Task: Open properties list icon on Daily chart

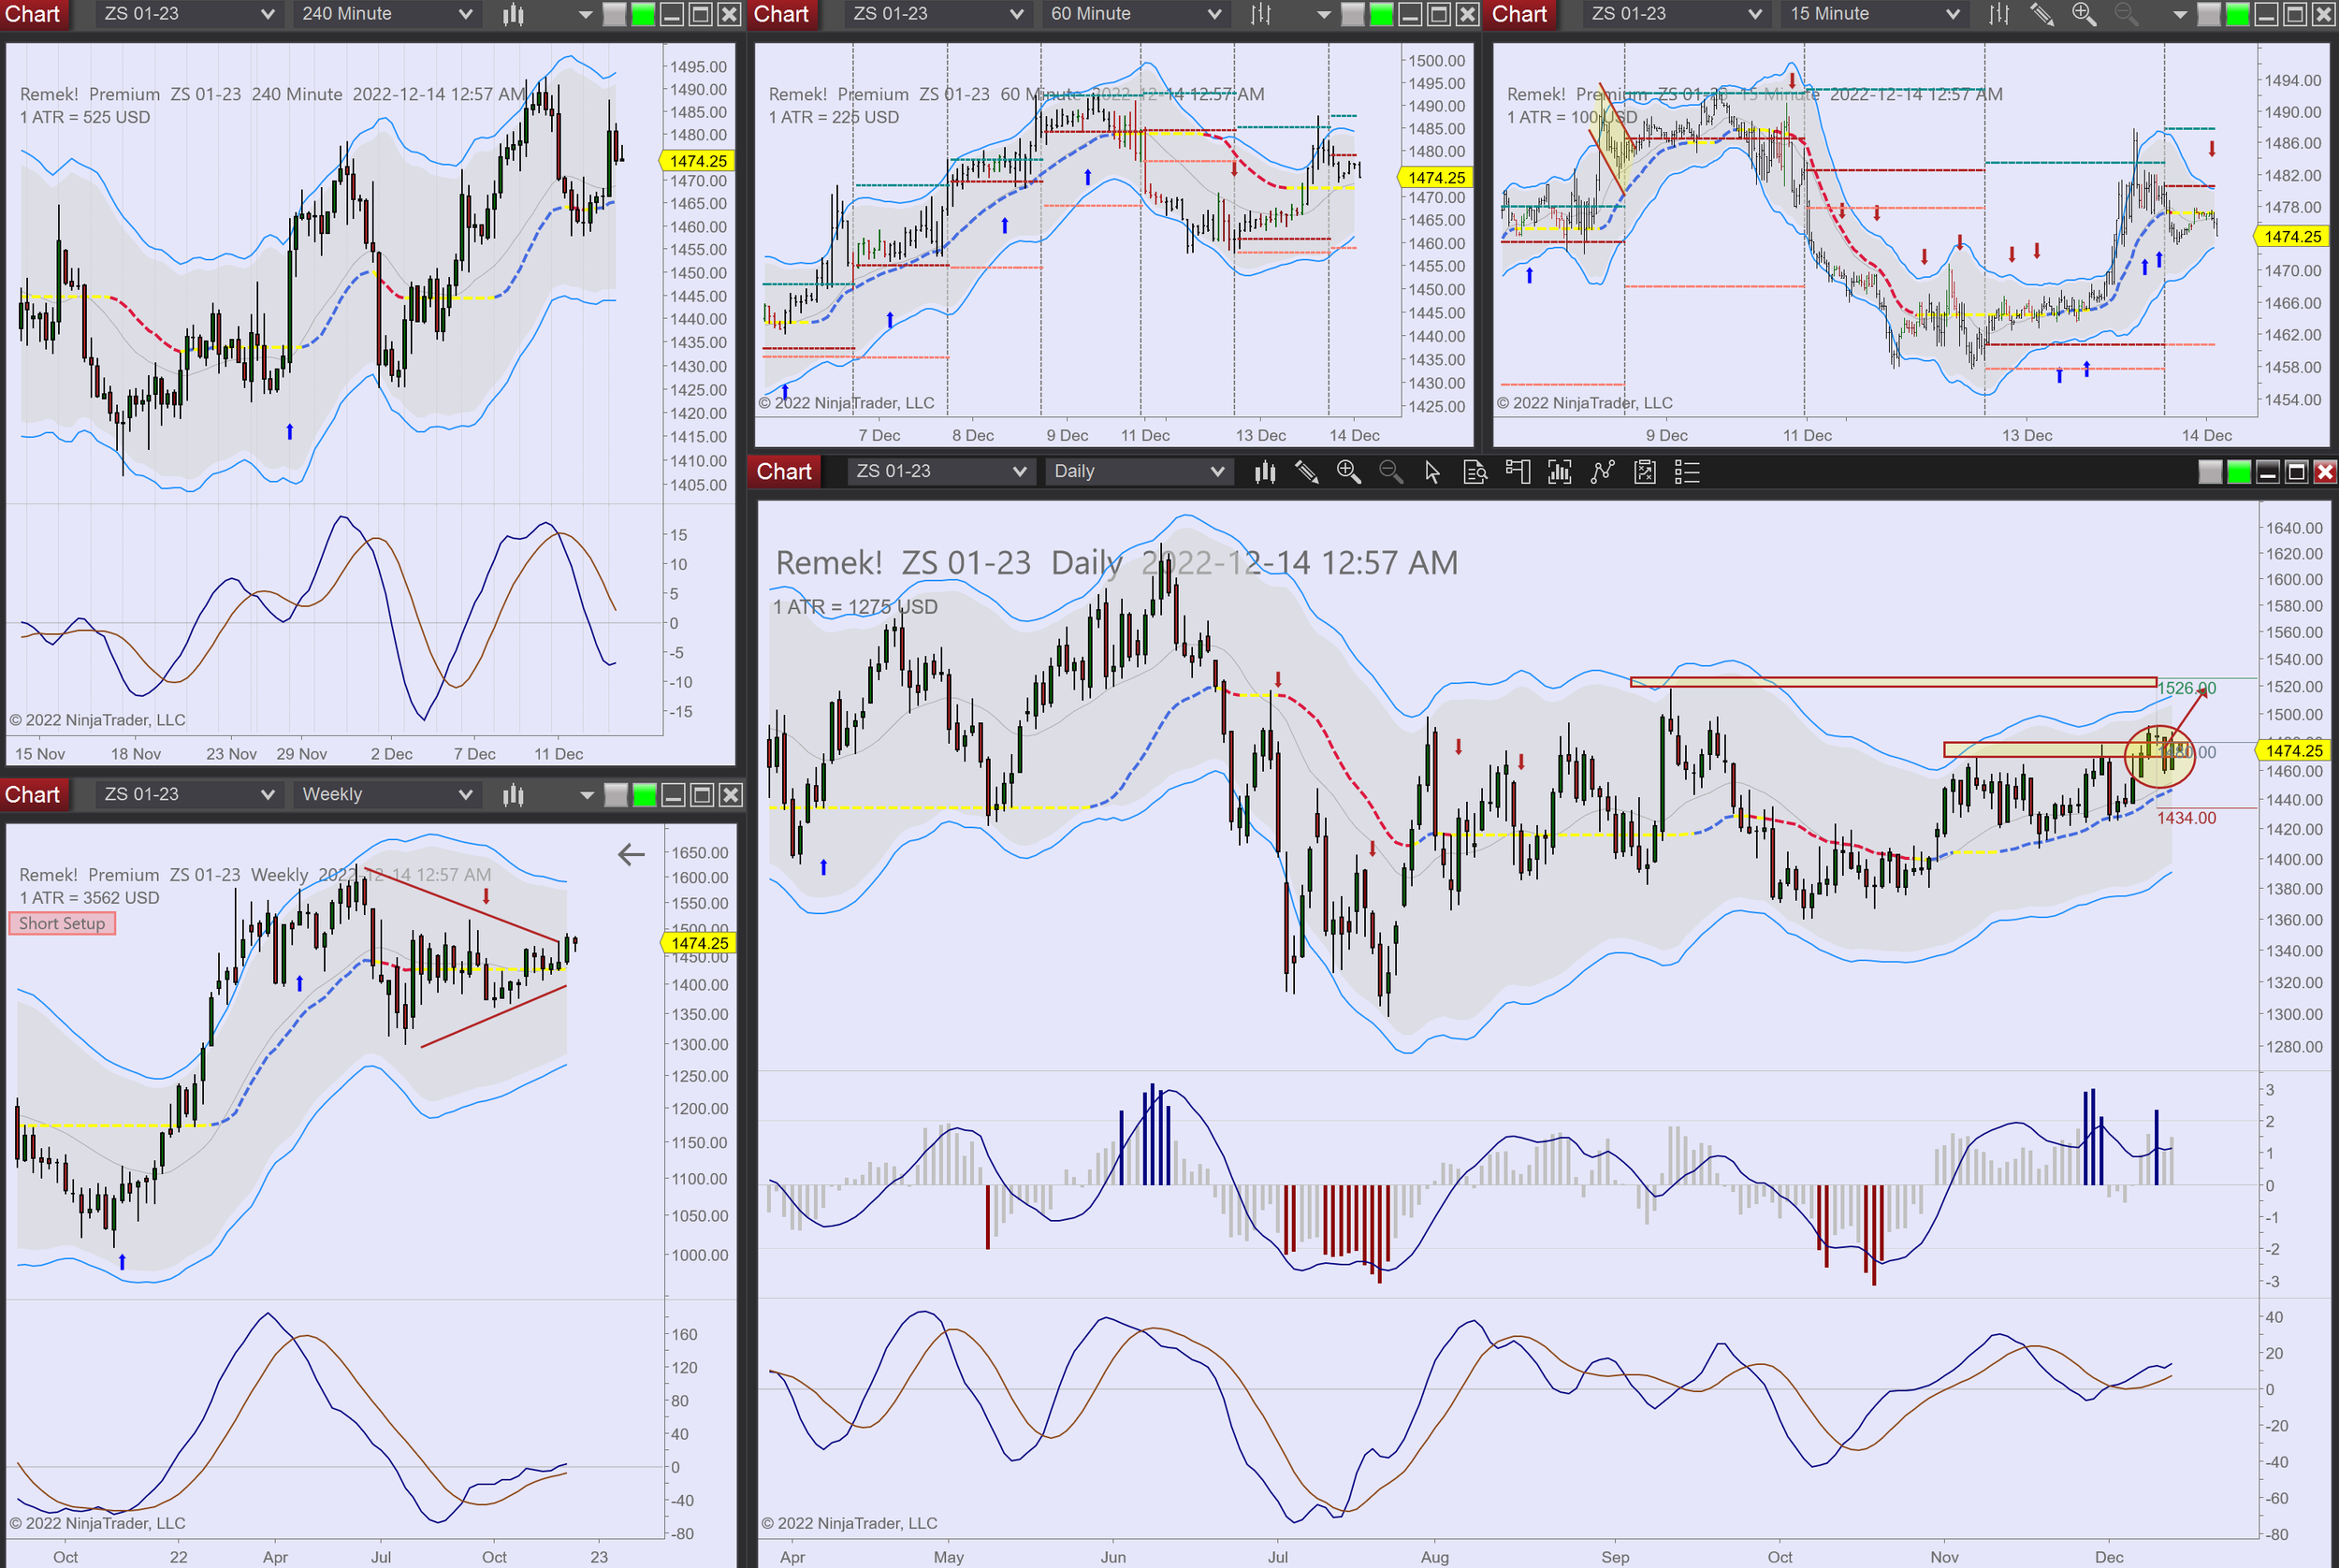Action: coord(1687,472)
